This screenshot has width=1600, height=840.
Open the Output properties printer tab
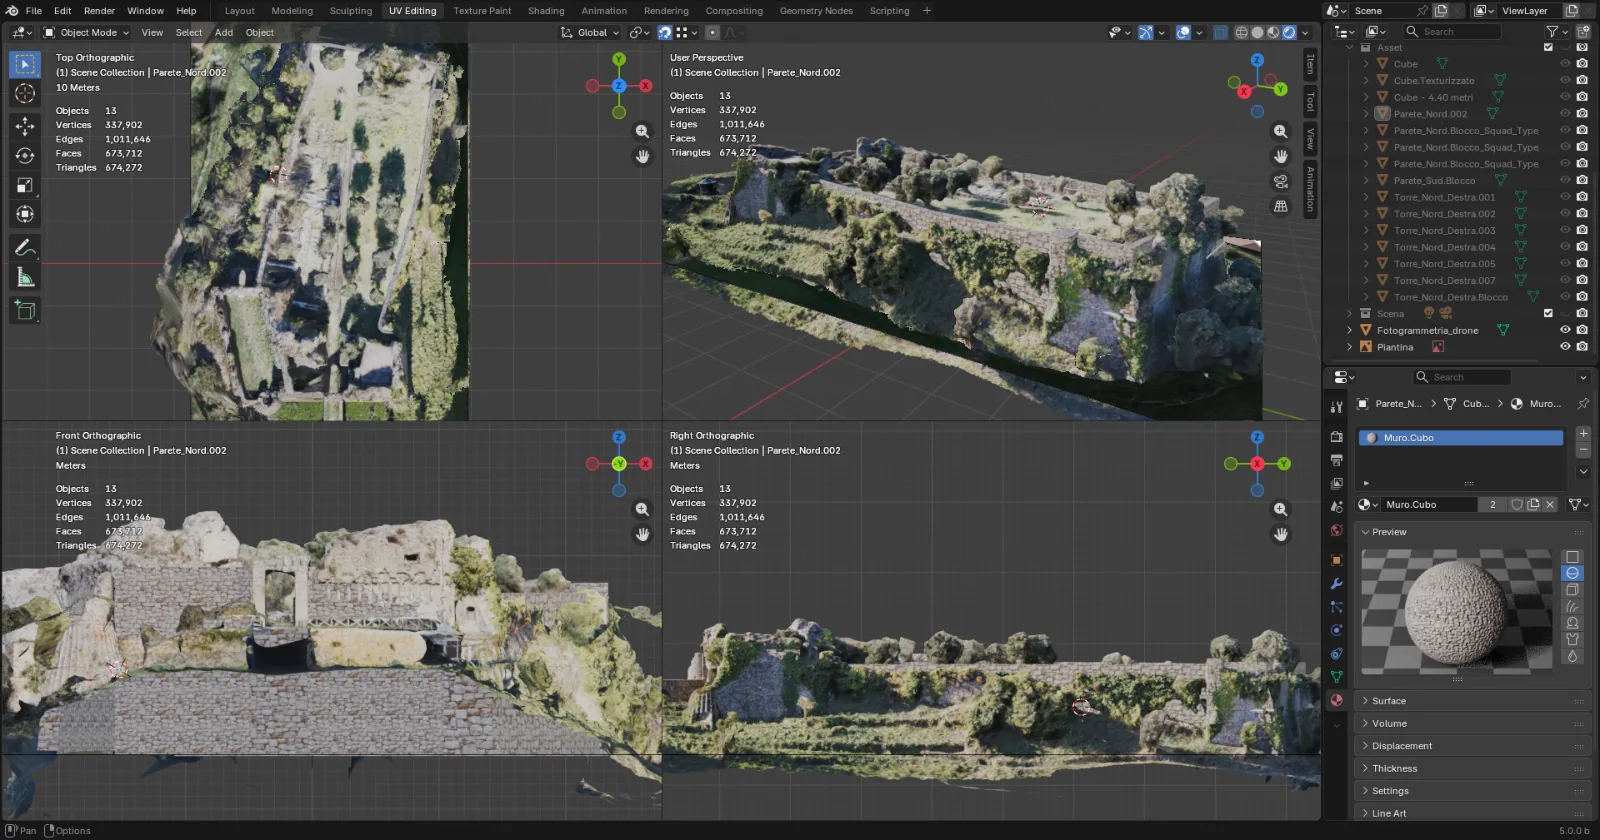click(1337, 460)
